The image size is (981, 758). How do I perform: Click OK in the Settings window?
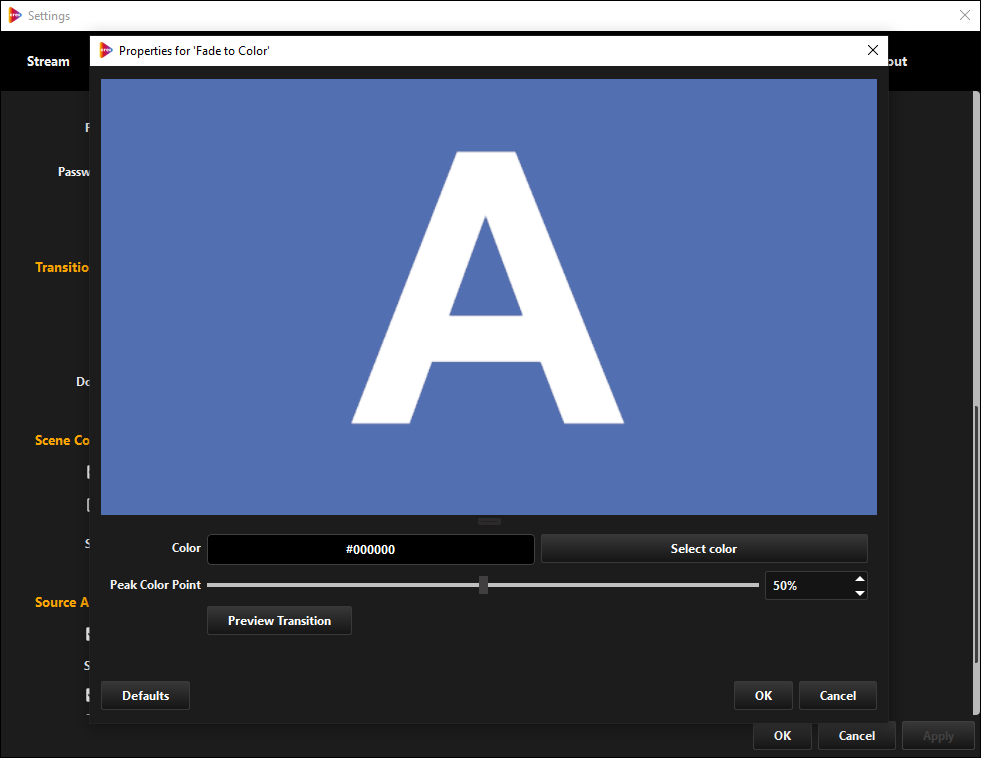click(782, 735)
